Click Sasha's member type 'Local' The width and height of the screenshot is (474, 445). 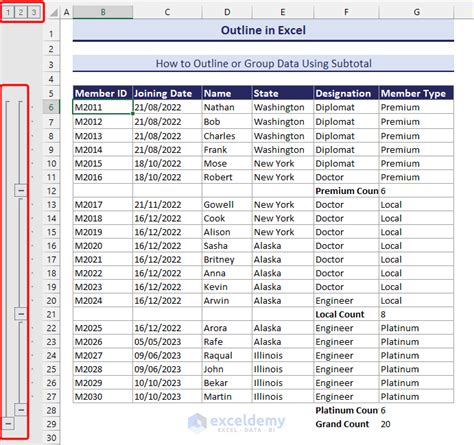pyautogui.click(x=416, y=246)
